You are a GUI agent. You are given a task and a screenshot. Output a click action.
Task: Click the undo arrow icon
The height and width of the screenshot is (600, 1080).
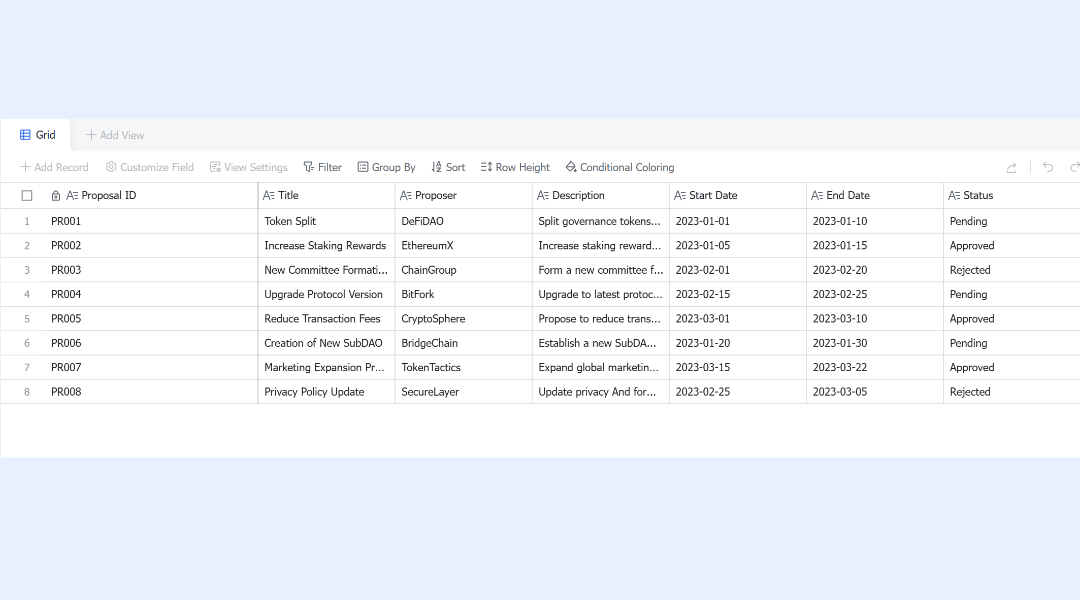tap(1048, 167)
